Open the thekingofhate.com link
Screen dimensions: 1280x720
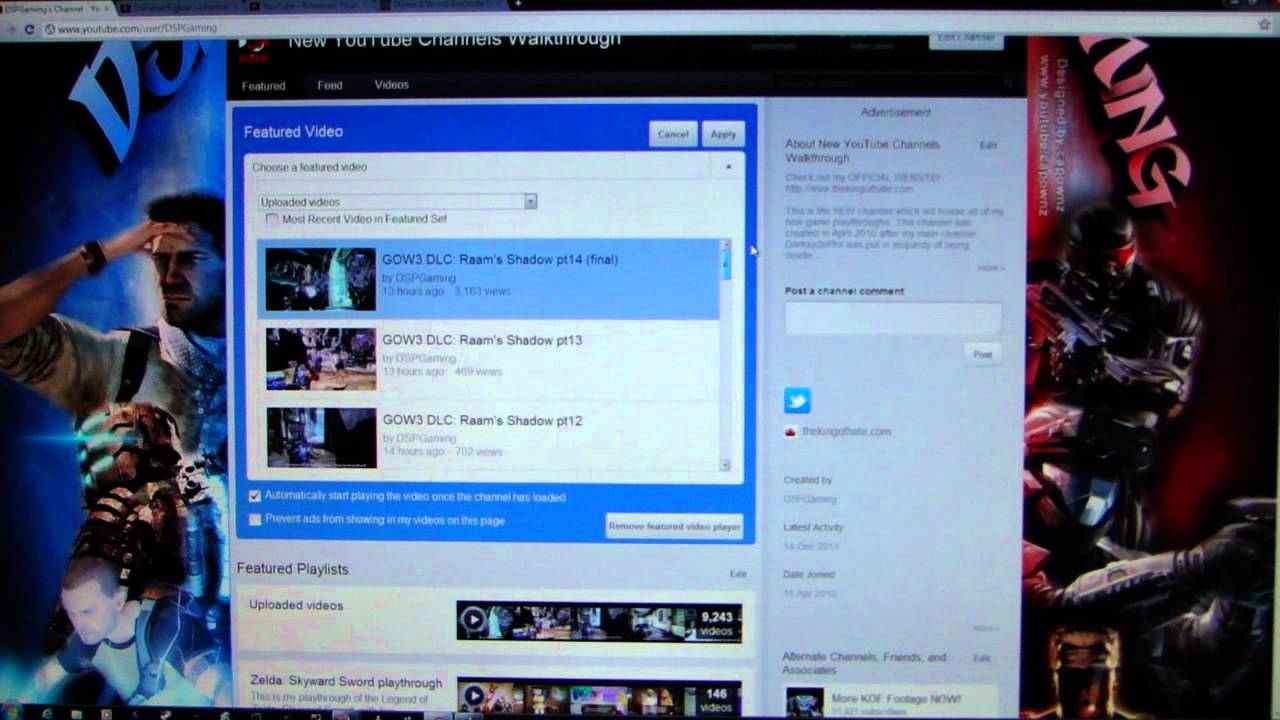[x=846, y=432]
